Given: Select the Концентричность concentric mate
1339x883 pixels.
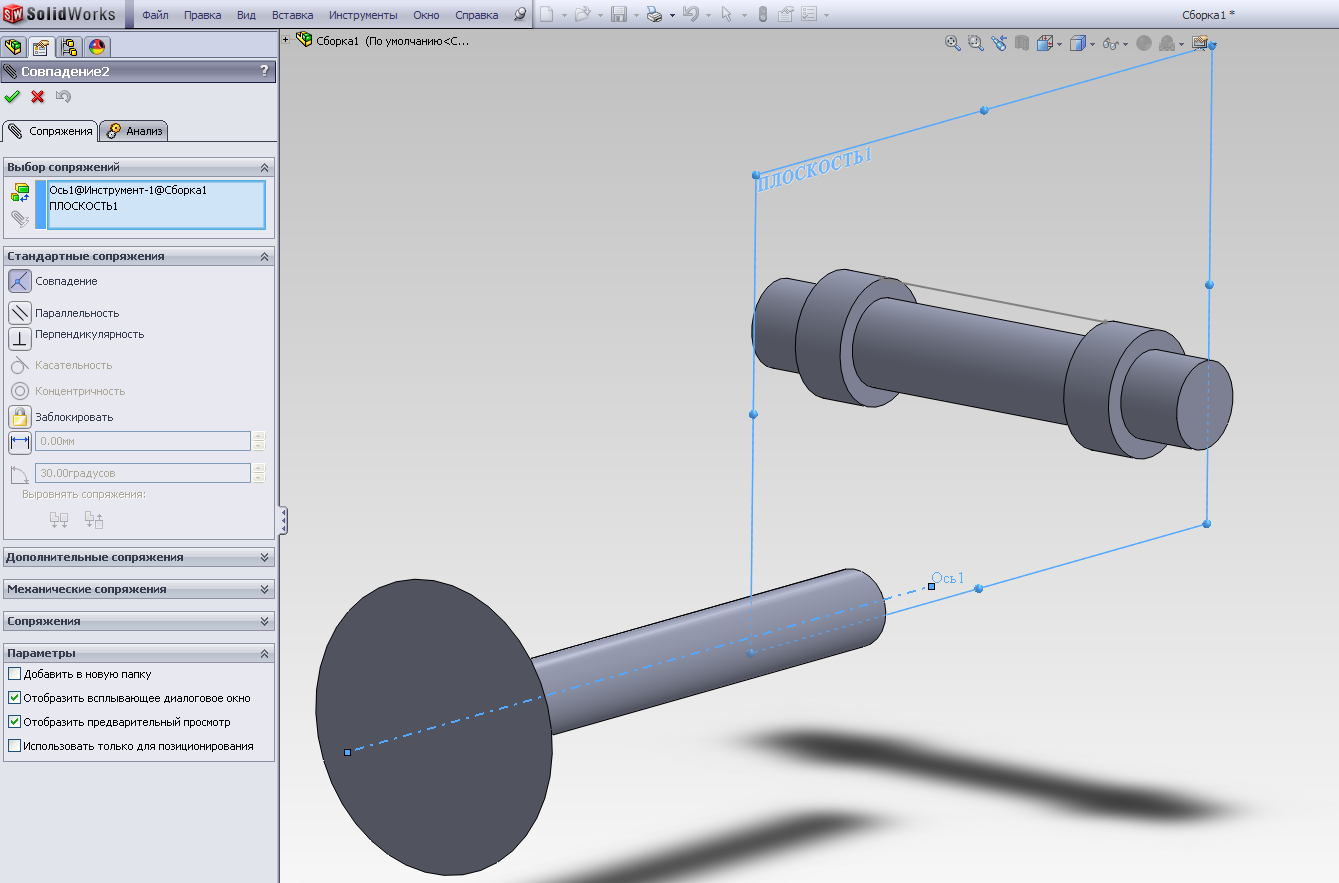Looking at the screenshot, I should [x=20, y=391].
